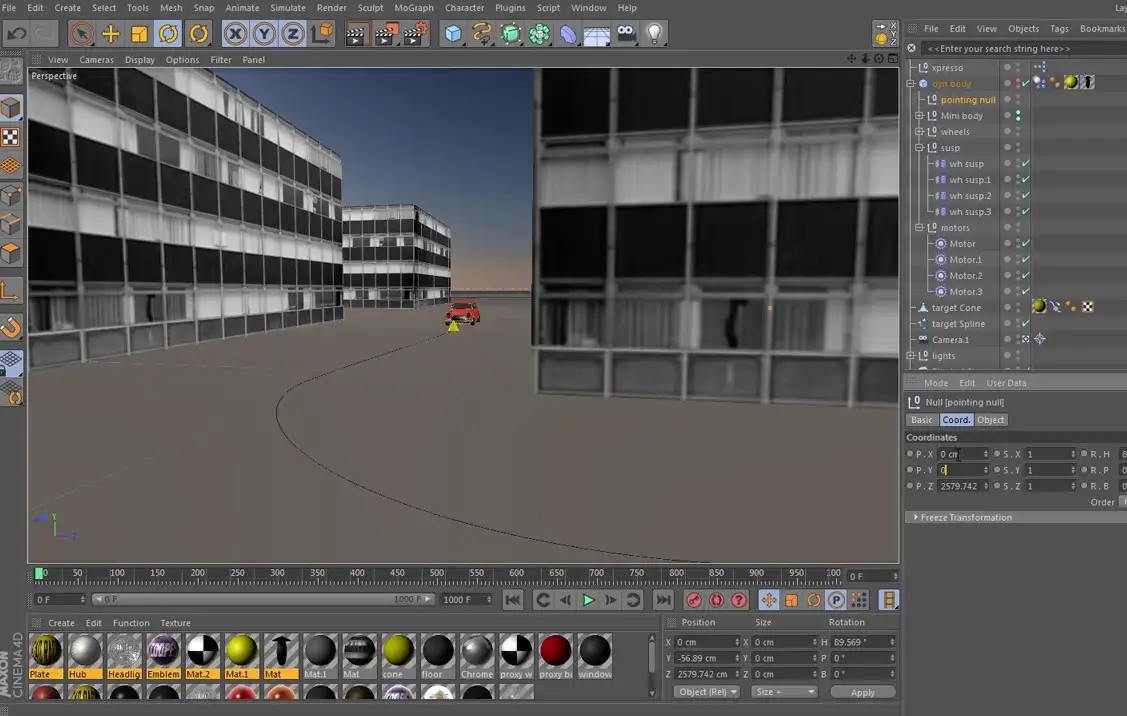Open the MoGraph menu
Screen dimensions: 1127x716
tap(414, 8)
